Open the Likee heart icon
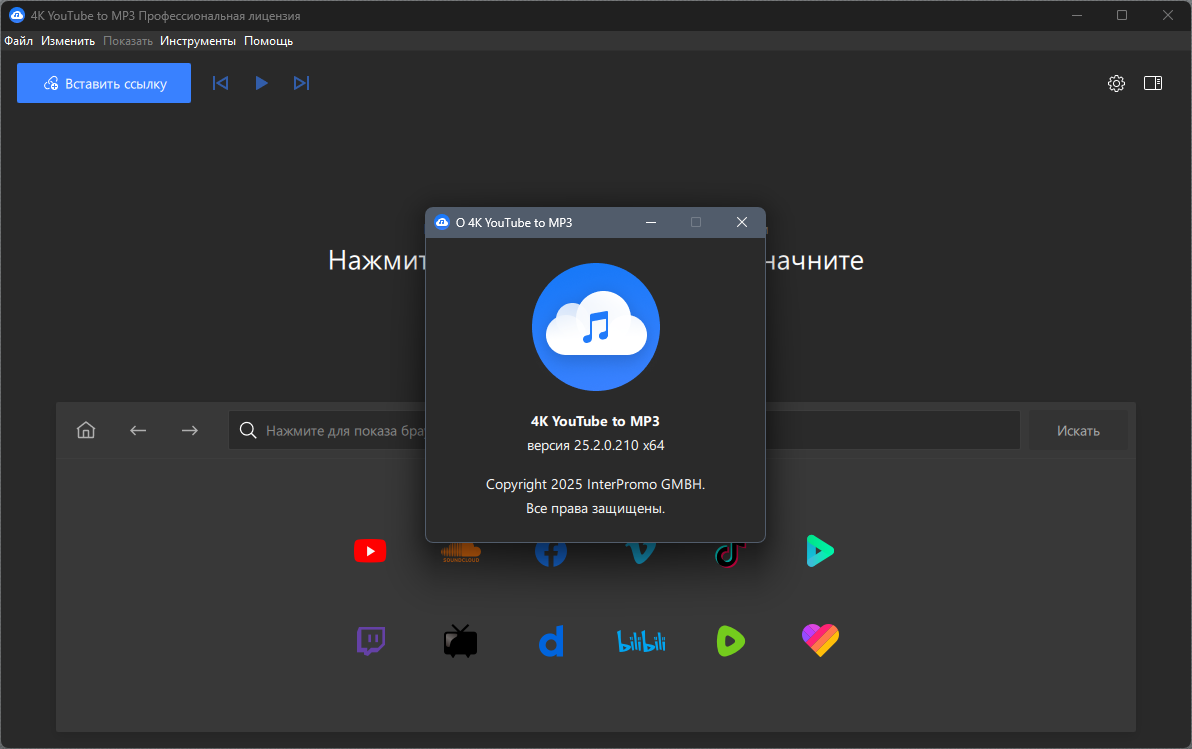This screenshot has width=1192, height=749. point(820,640)
